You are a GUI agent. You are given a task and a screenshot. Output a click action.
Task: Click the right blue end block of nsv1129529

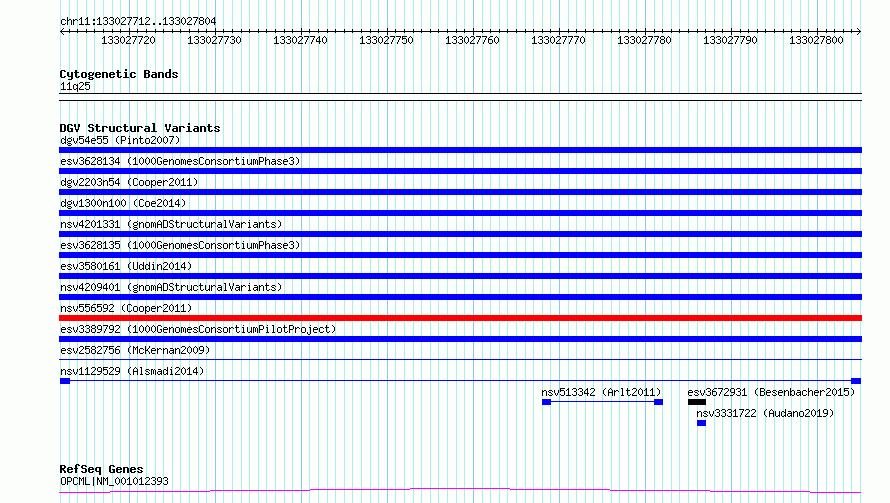coord(857,381)
